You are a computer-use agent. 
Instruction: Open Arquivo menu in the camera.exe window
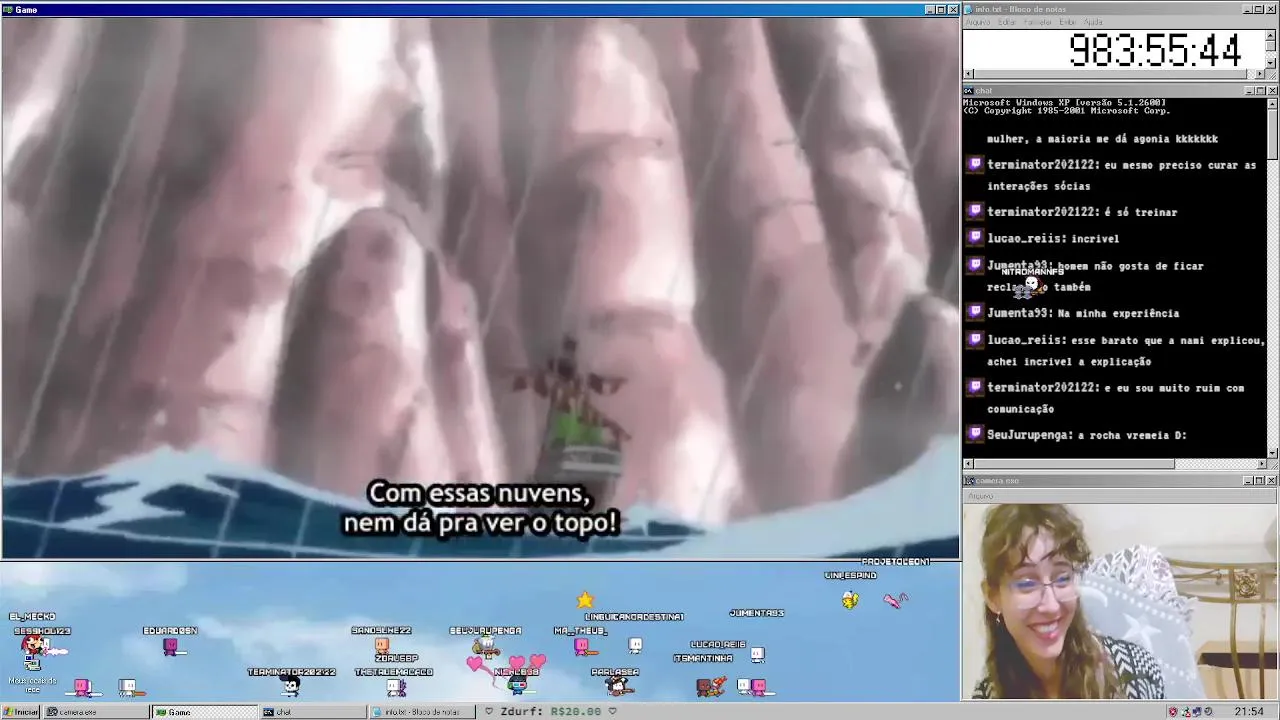[981, 496]
